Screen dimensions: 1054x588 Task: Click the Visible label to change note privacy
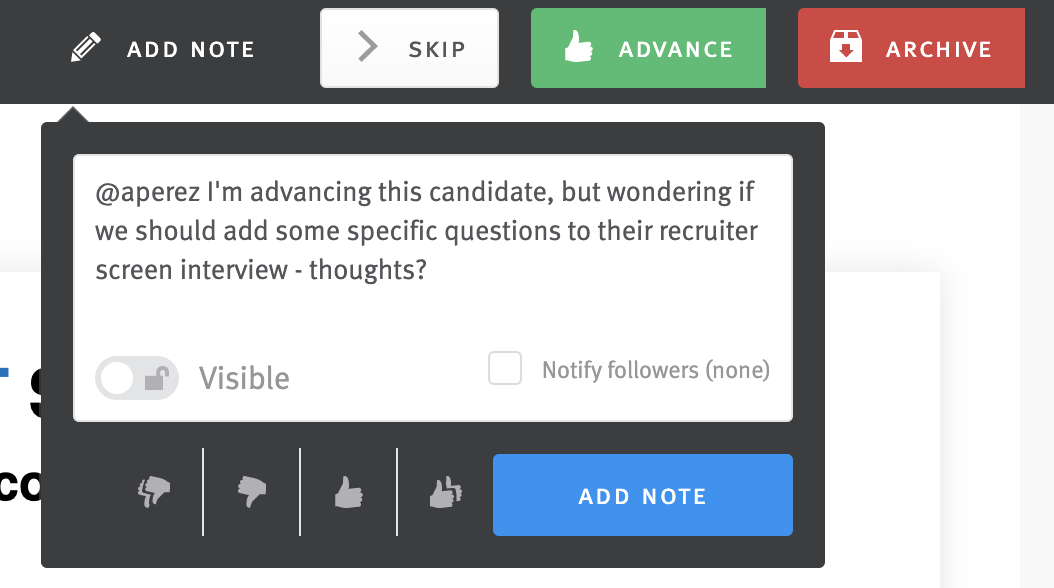(x=244, y=378)
